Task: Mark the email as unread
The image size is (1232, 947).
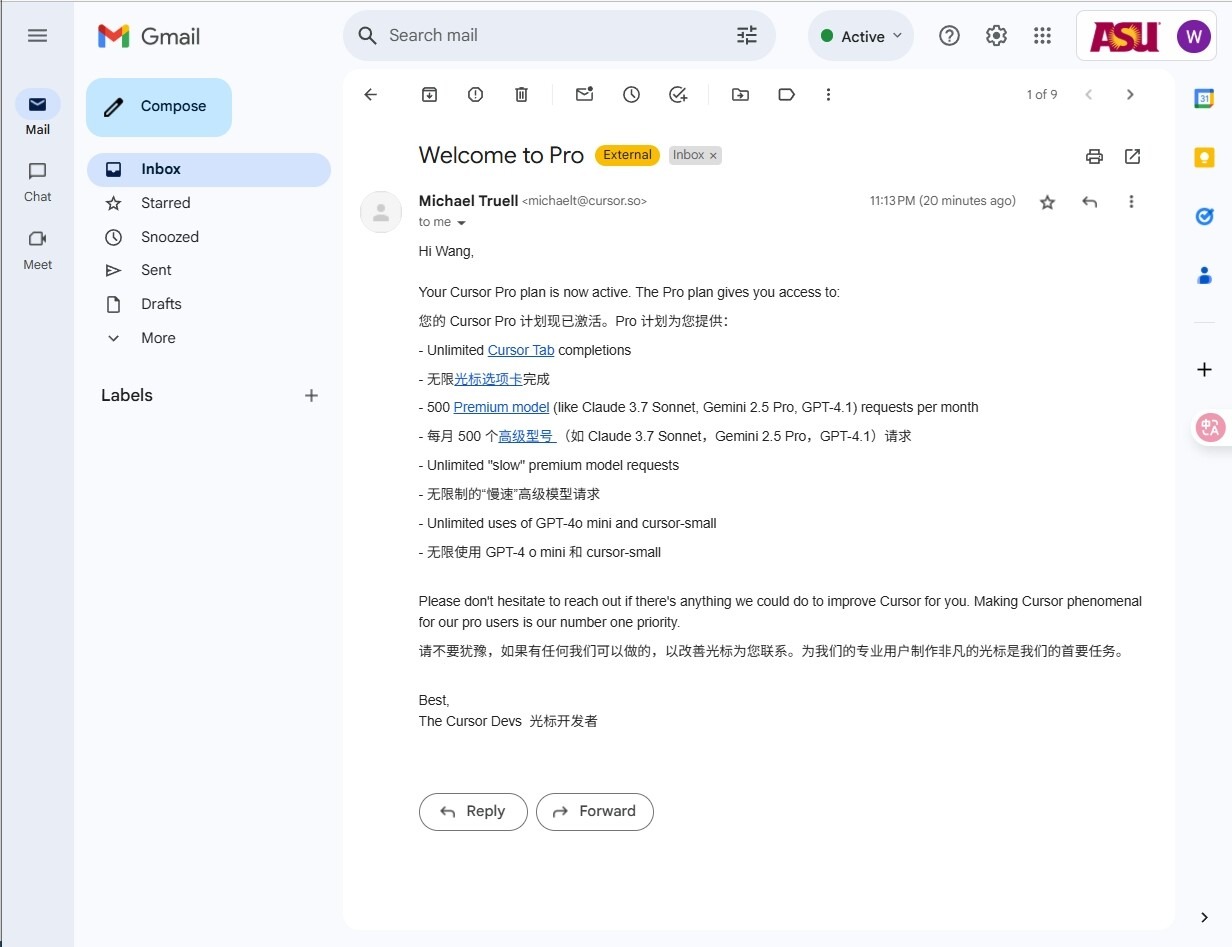Action: pyautogui.click(x=584, y=94)
